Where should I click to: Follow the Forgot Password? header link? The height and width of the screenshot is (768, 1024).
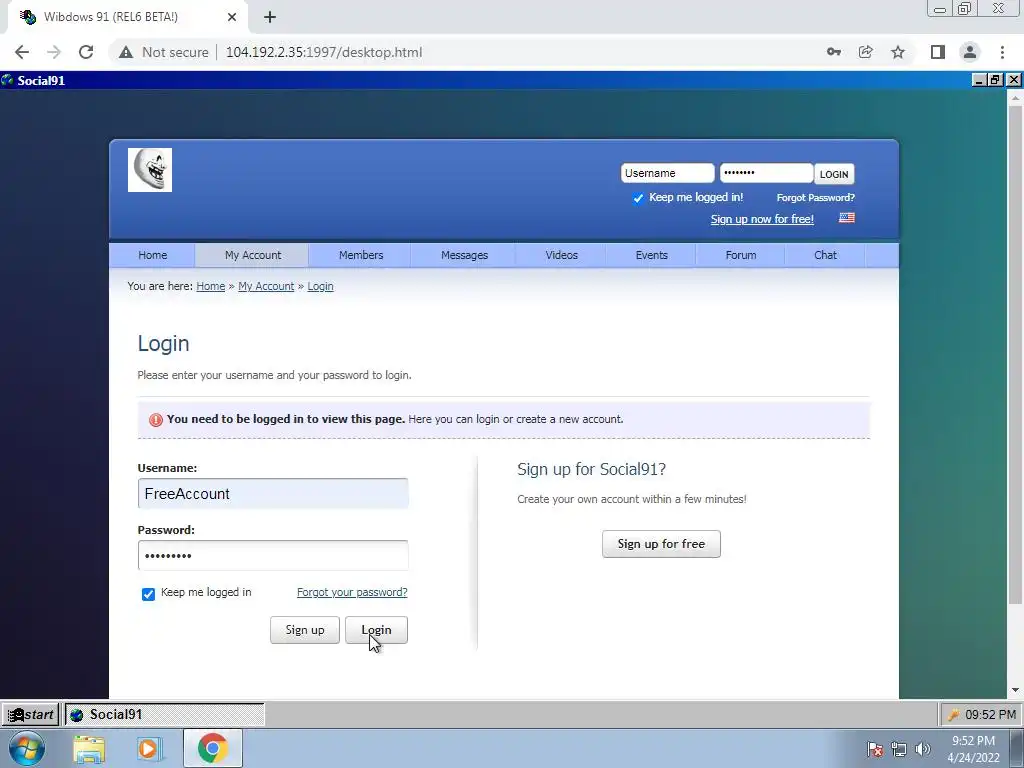(x=815, y=197)
